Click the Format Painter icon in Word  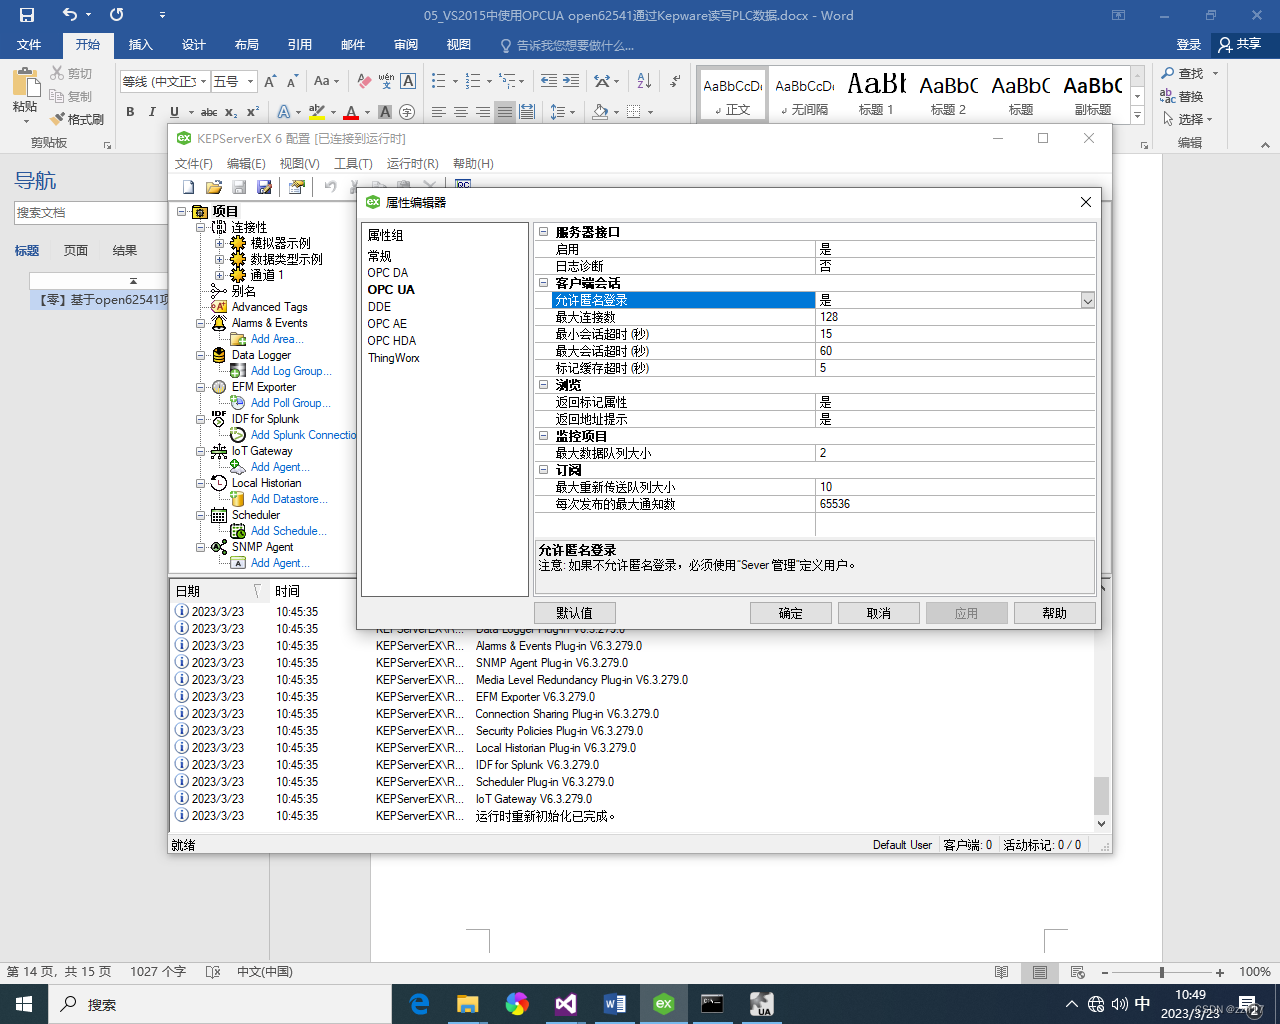(76, 119)
